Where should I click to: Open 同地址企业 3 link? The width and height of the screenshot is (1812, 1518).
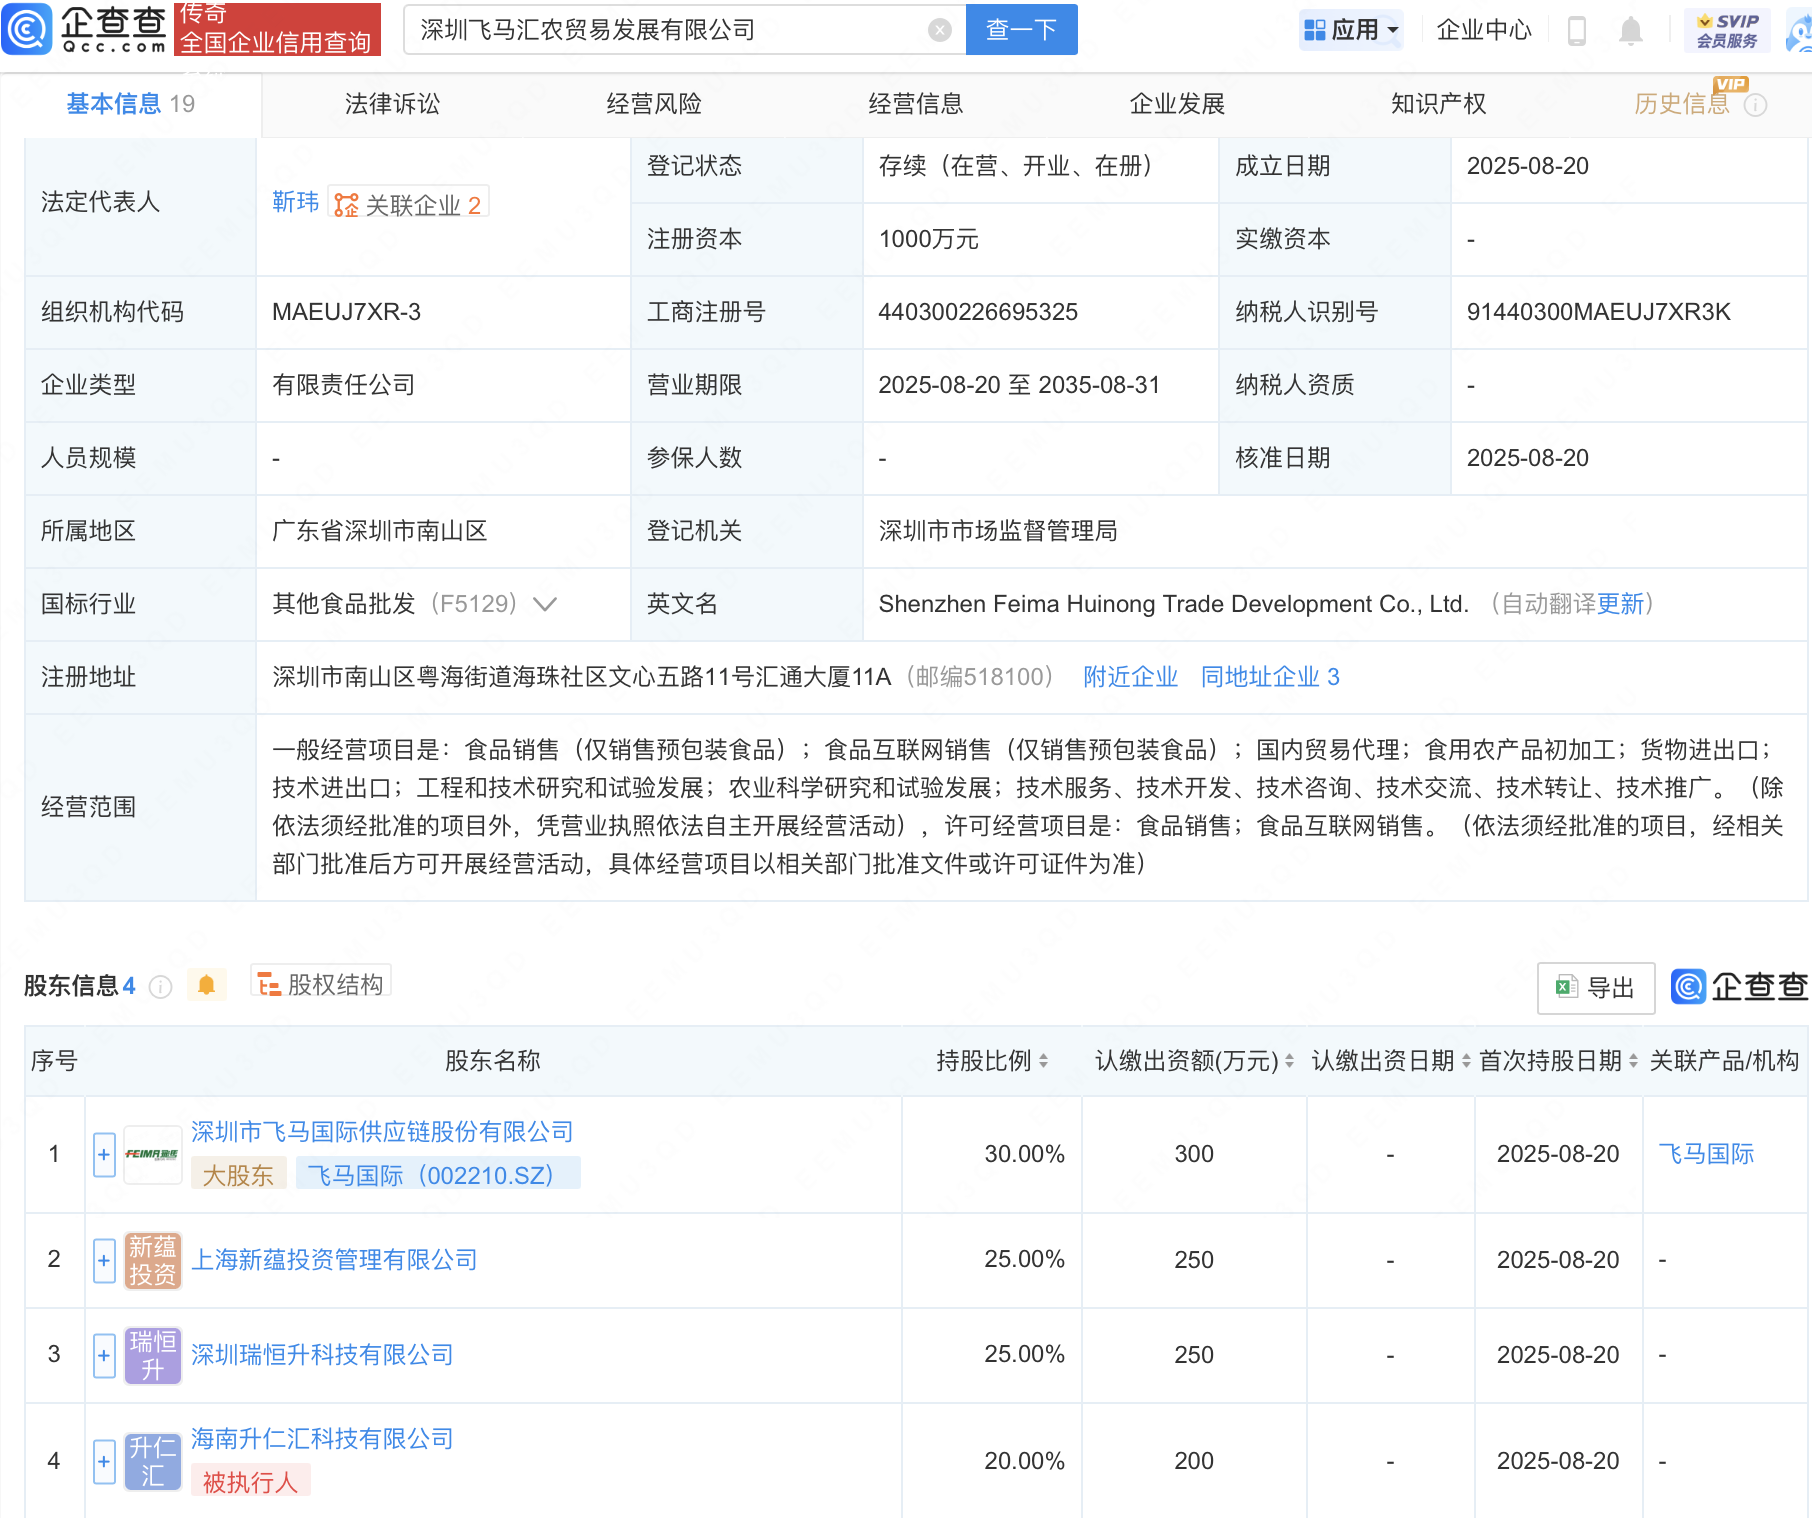pos(1270,677)
